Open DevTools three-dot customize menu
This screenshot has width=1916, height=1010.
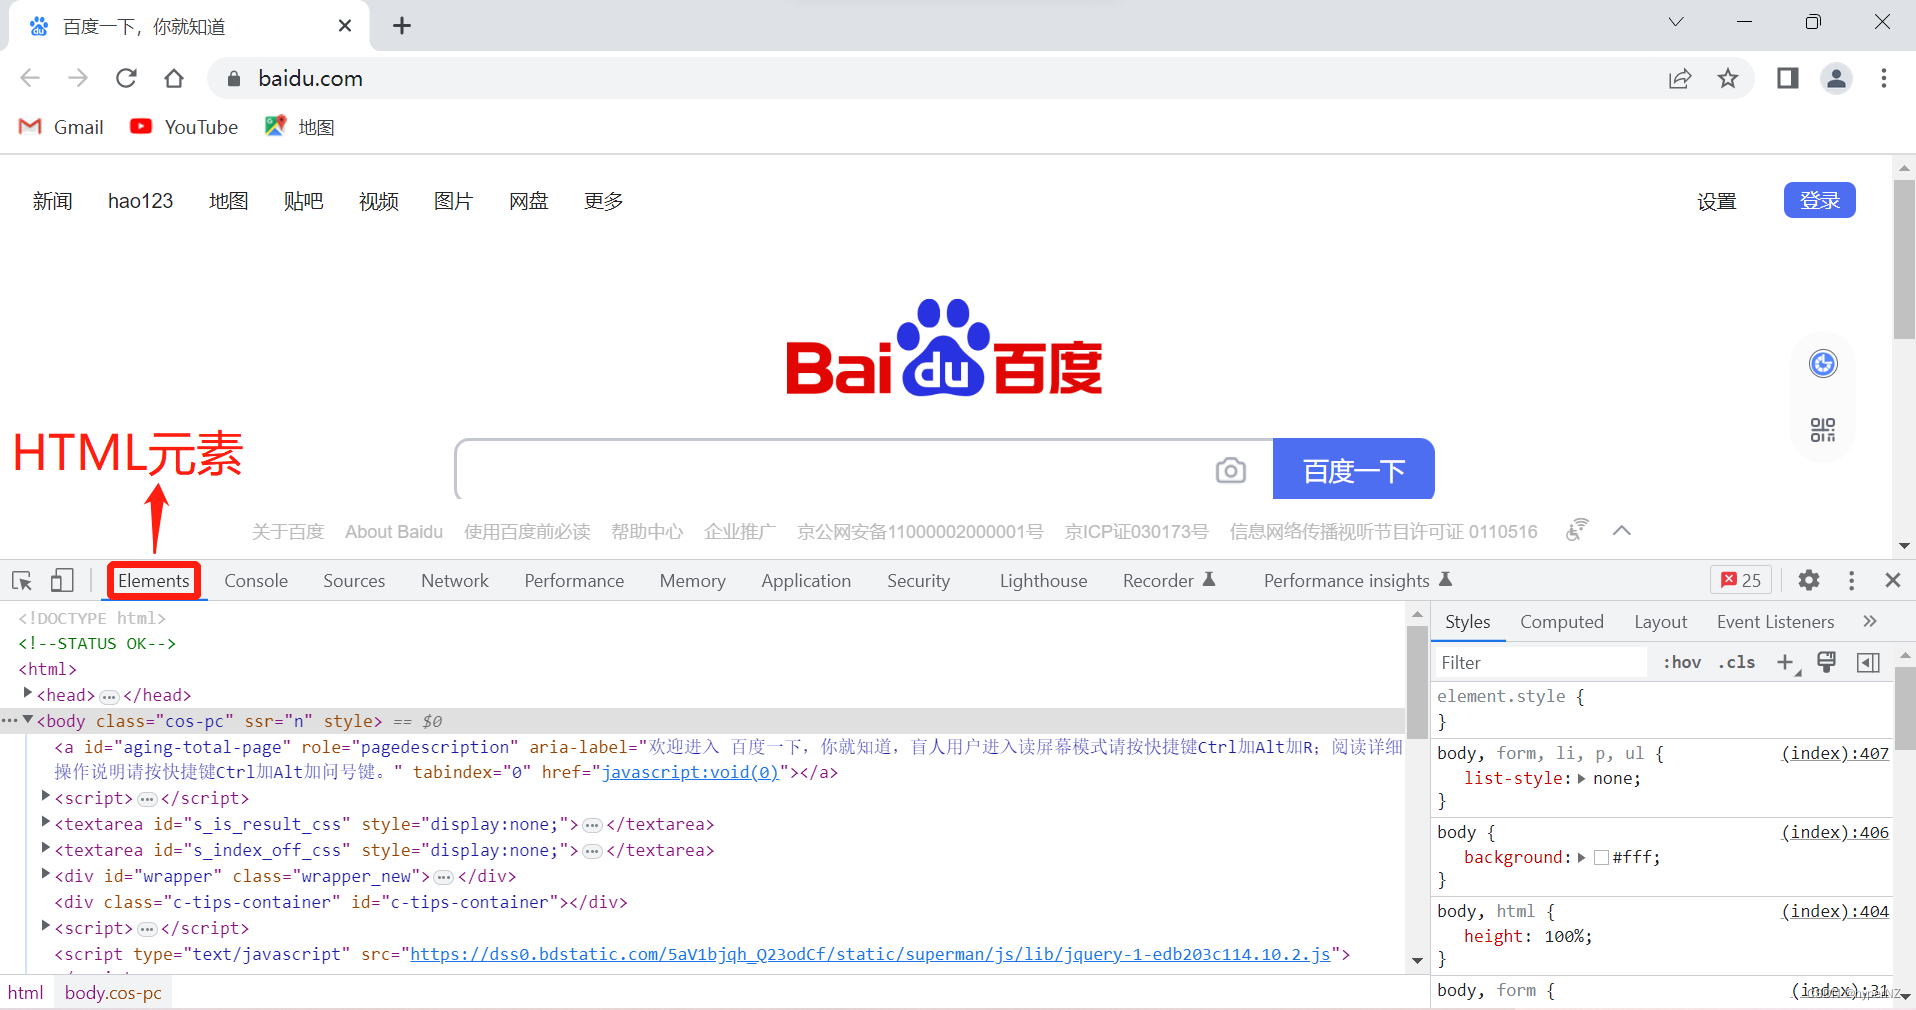(x=1852, y=580)
